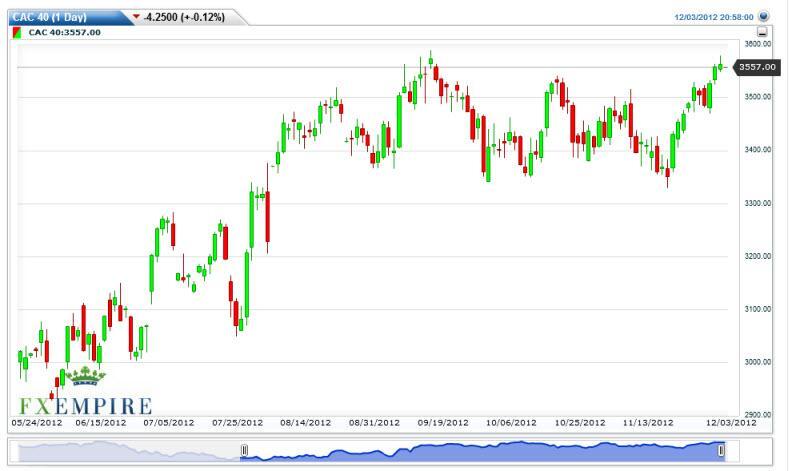
Task: Click the 3300.00 price axis label
Action: tap(756, 203)
